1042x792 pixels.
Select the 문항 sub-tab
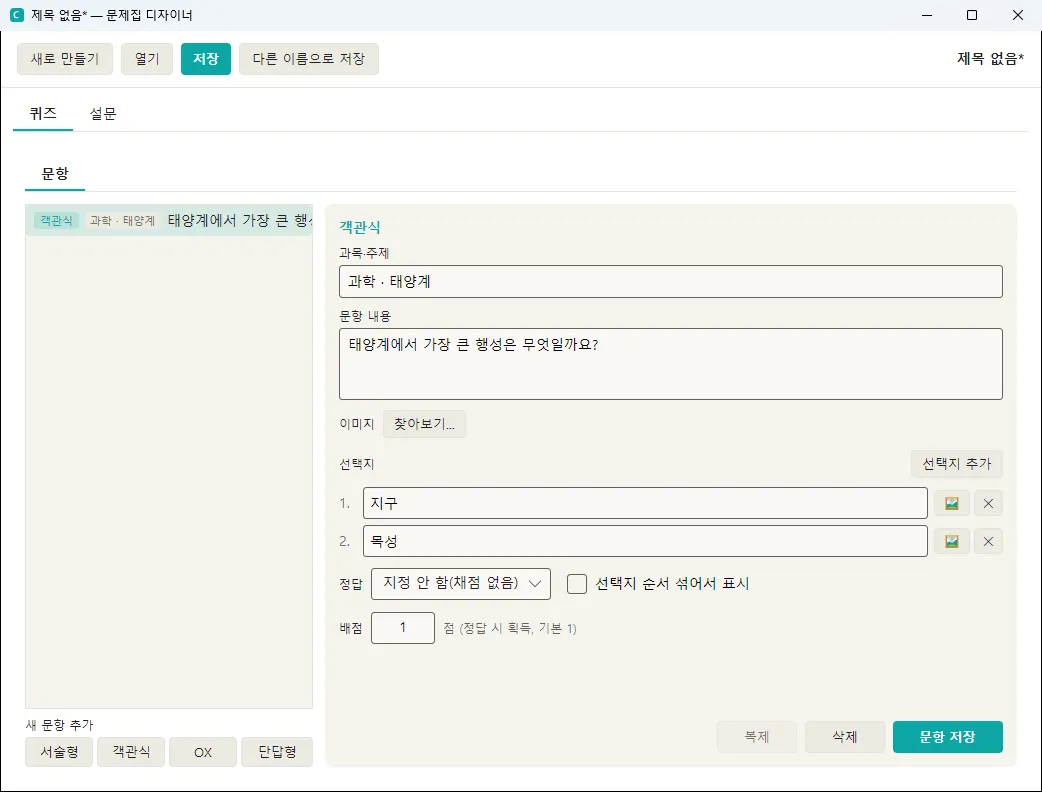pos(55,174)
